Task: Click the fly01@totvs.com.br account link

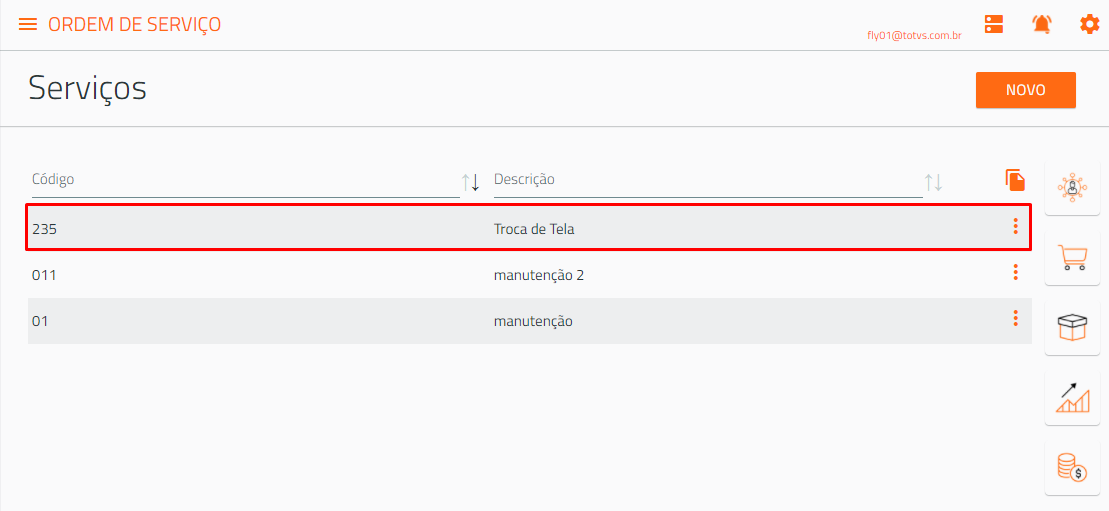Action: pos(914,35)
